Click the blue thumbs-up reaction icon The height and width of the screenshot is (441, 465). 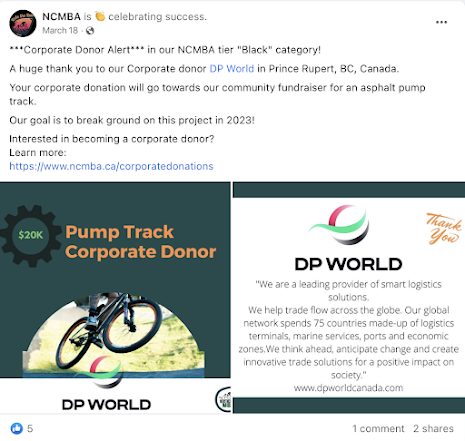point(17,428)
